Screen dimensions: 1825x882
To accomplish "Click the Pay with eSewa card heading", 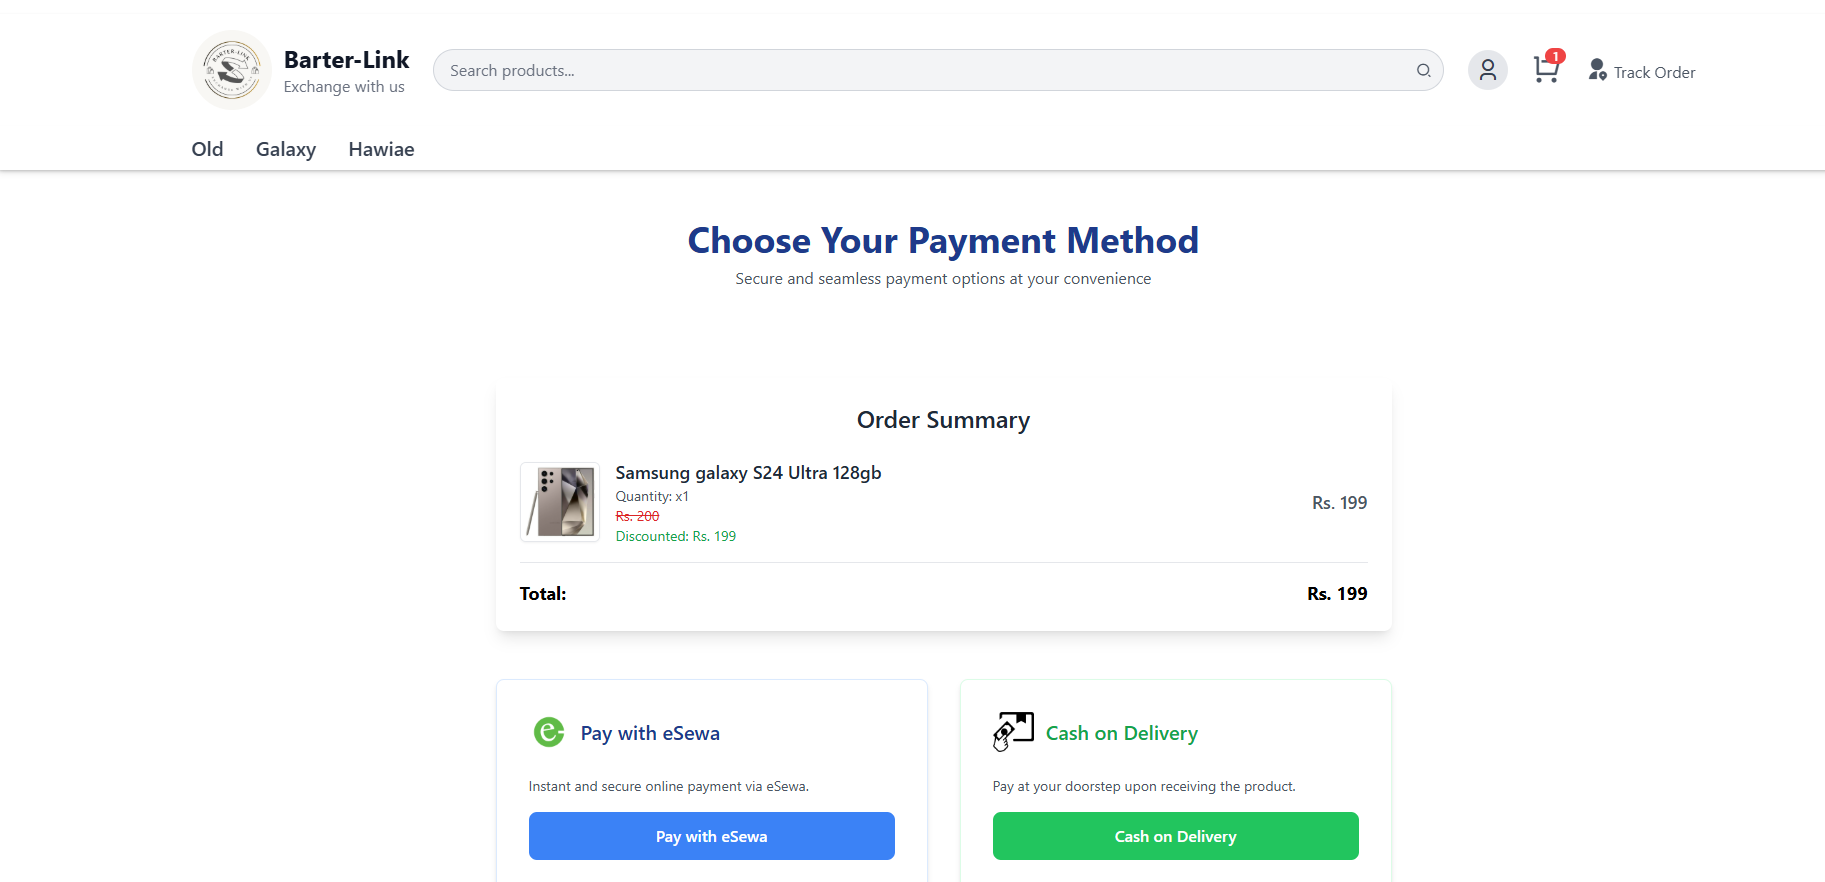I will [x=650, y=733].
